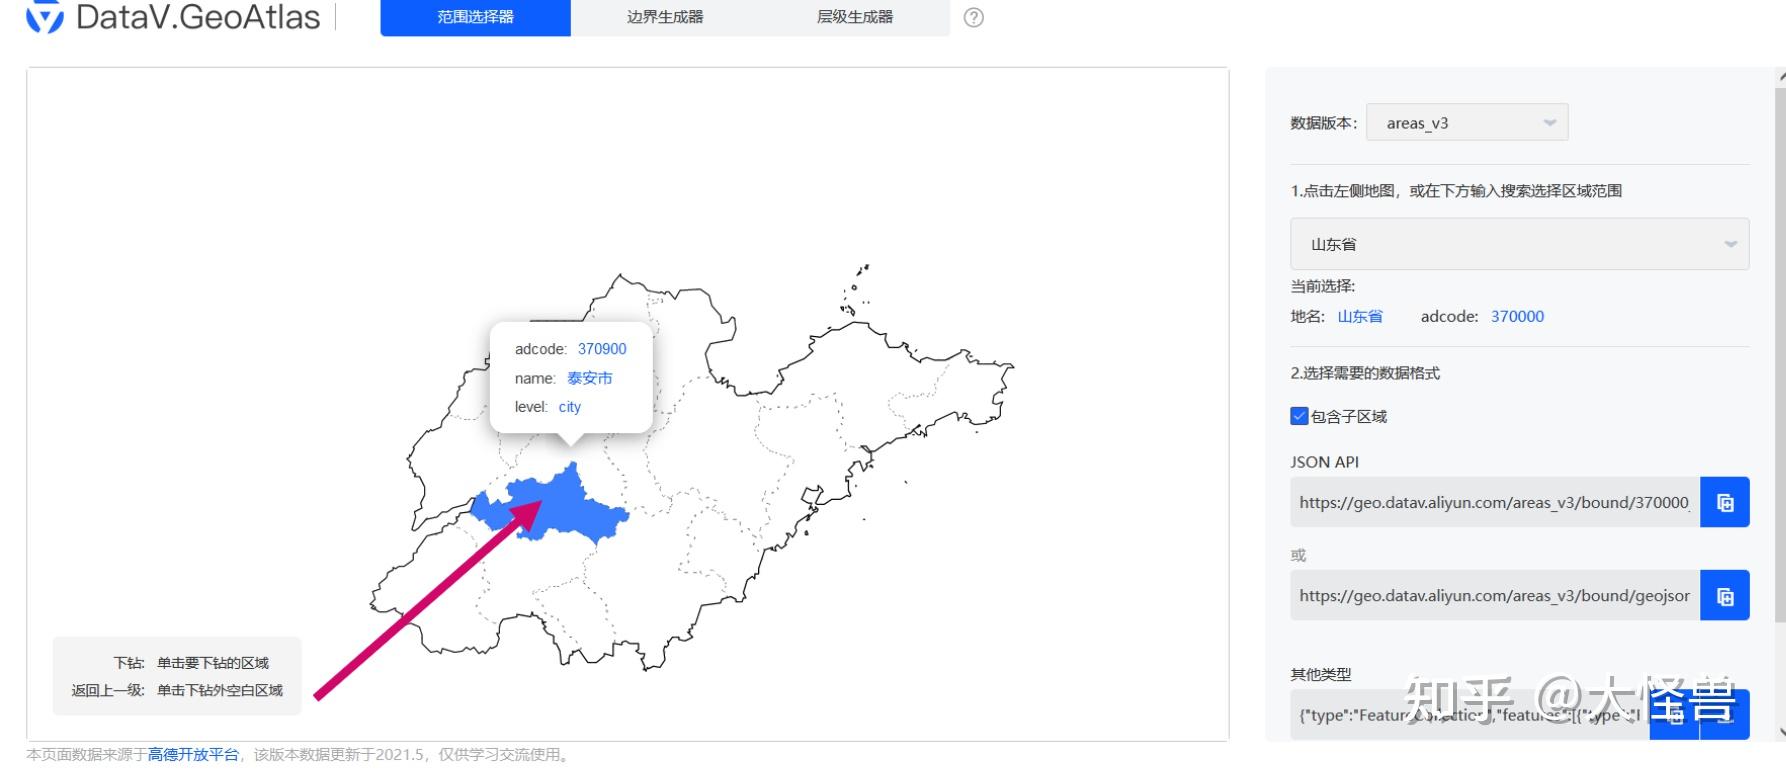Viewport: 1786px width, 773px height.
Task: Switch to the 层级生成器 tab
Action: pyautogui.click(x=855, y=17)
